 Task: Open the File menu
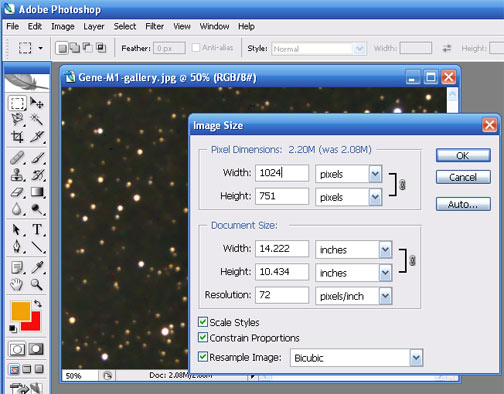(13, 26)
